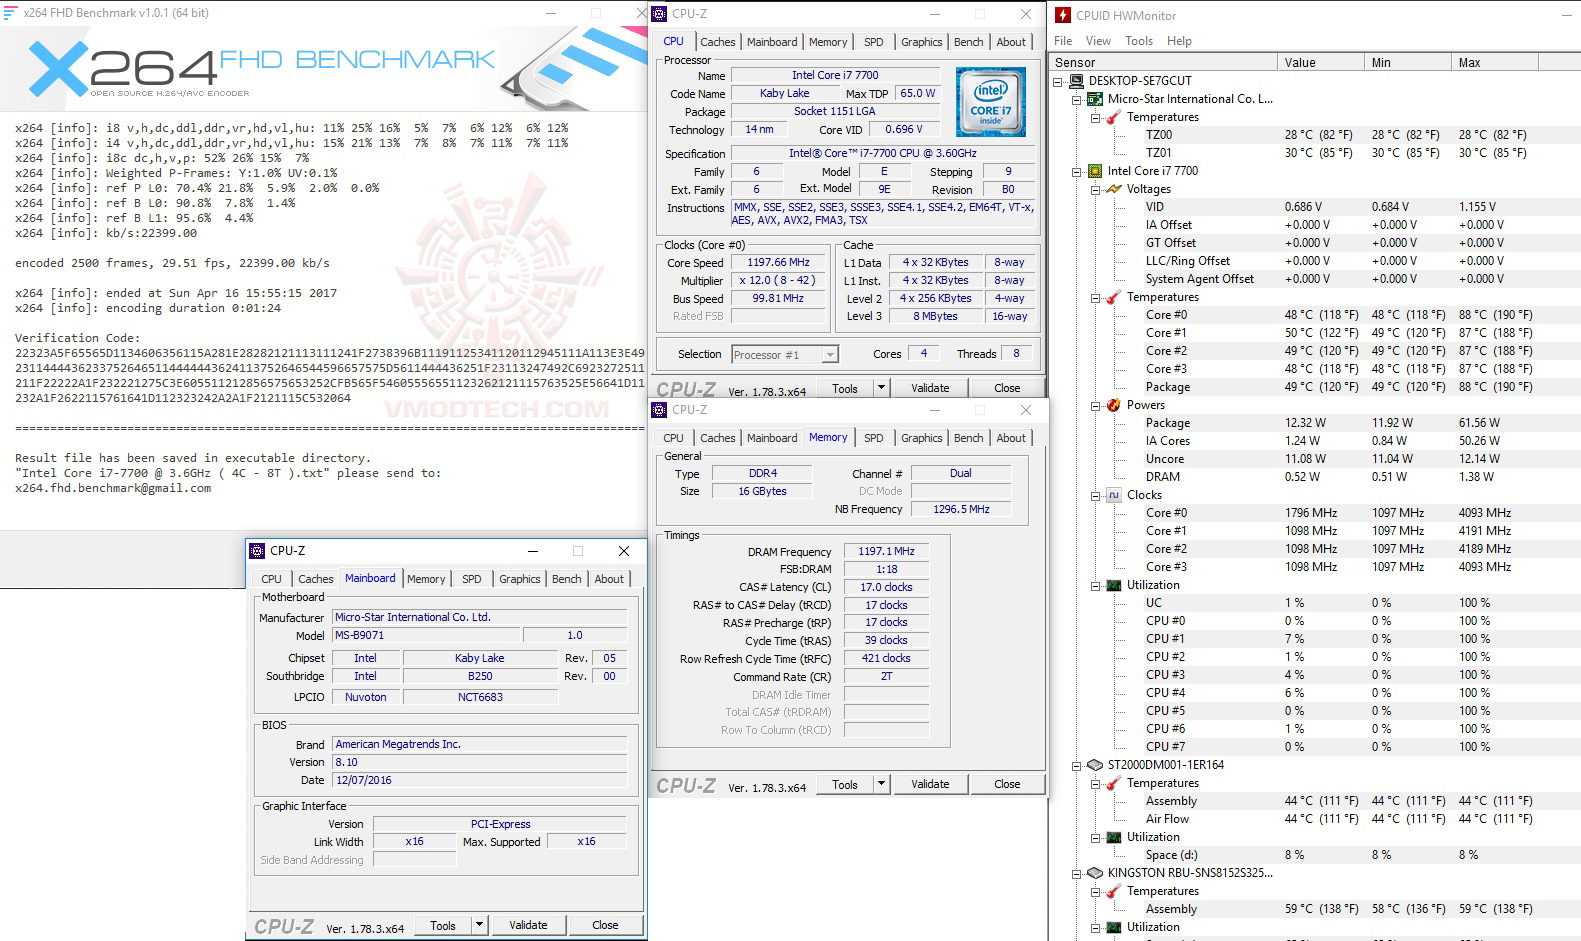Click the Socket 1151 LGA package field
This screenshot has width=1581, height=941.
point(835,111)
